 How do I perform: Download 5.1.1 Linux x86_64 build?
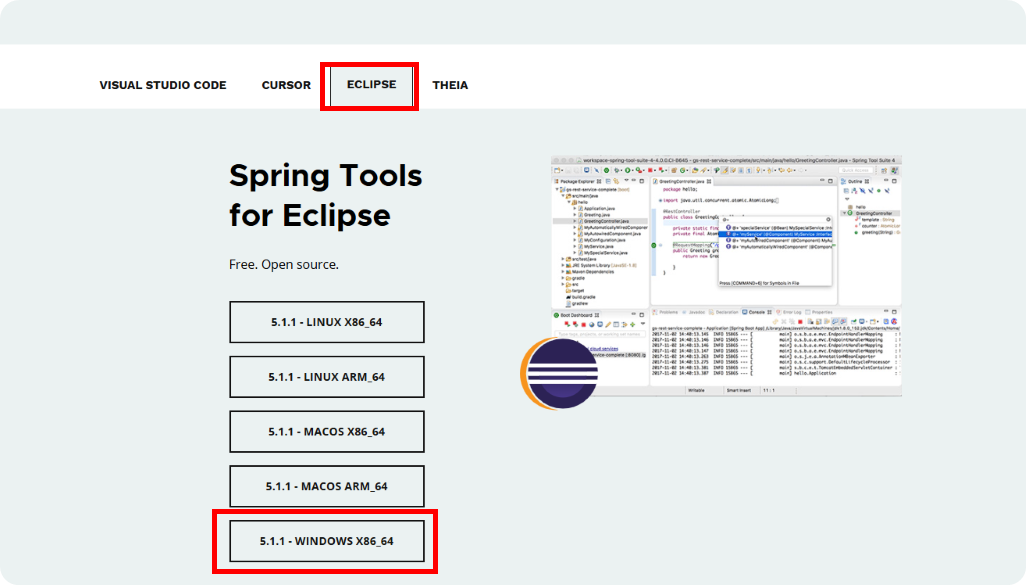click(x=327, y=322)
